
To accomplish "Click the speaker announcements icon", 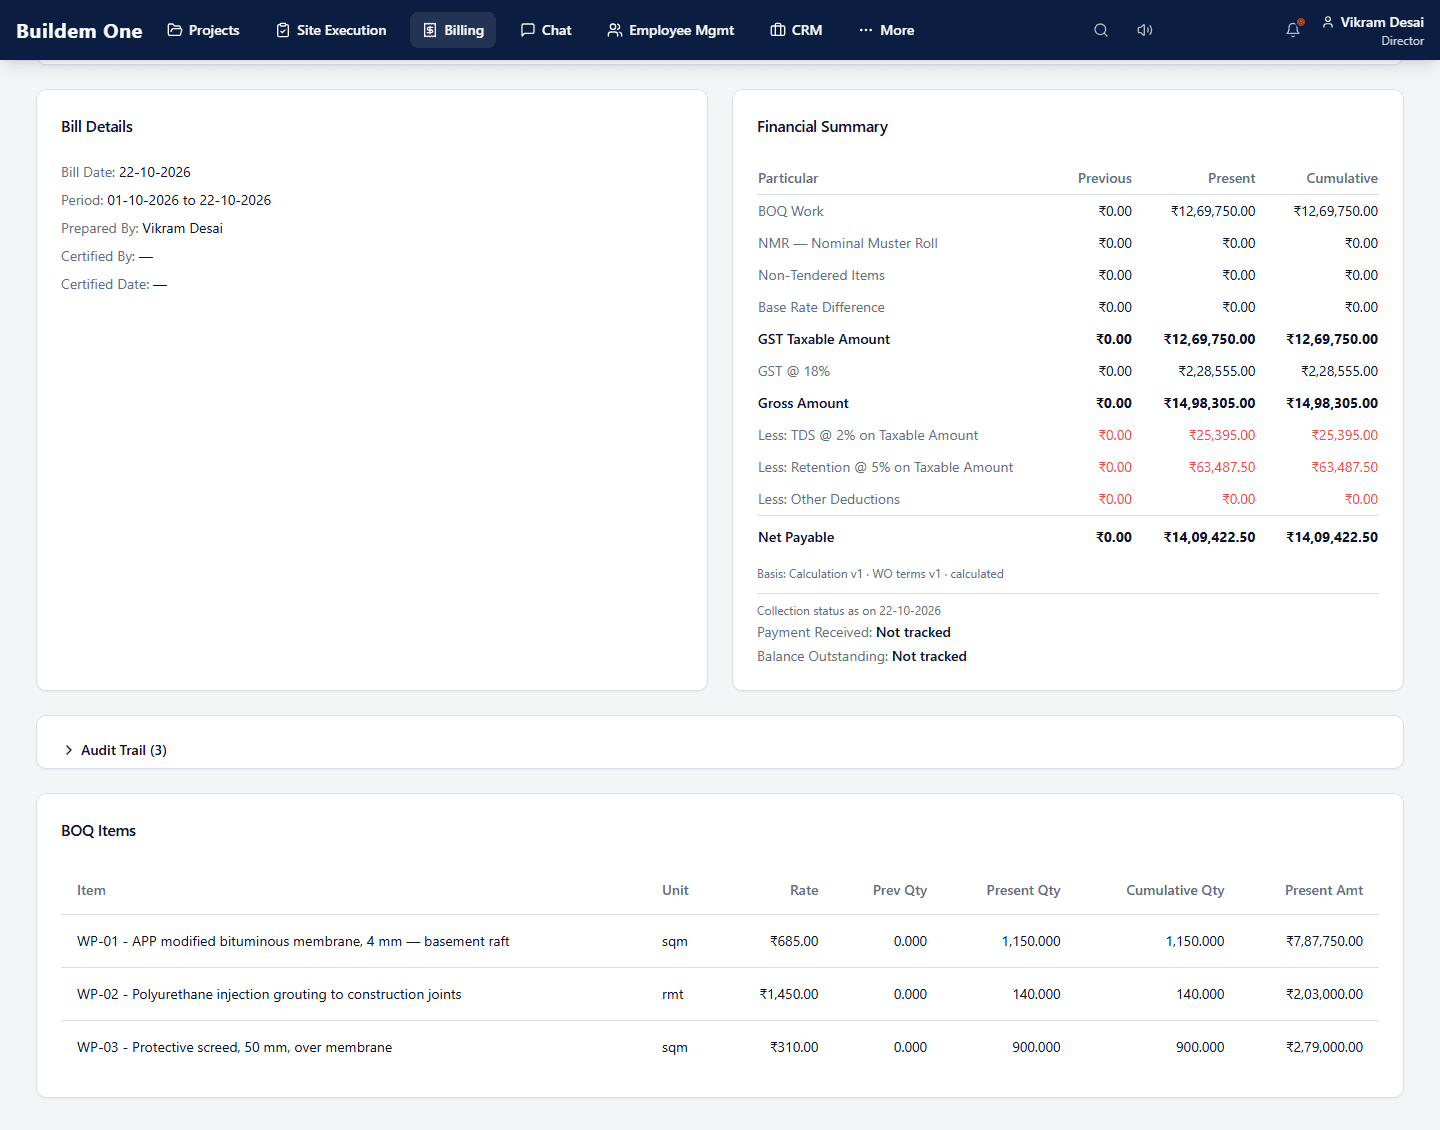I will 1145,30.
